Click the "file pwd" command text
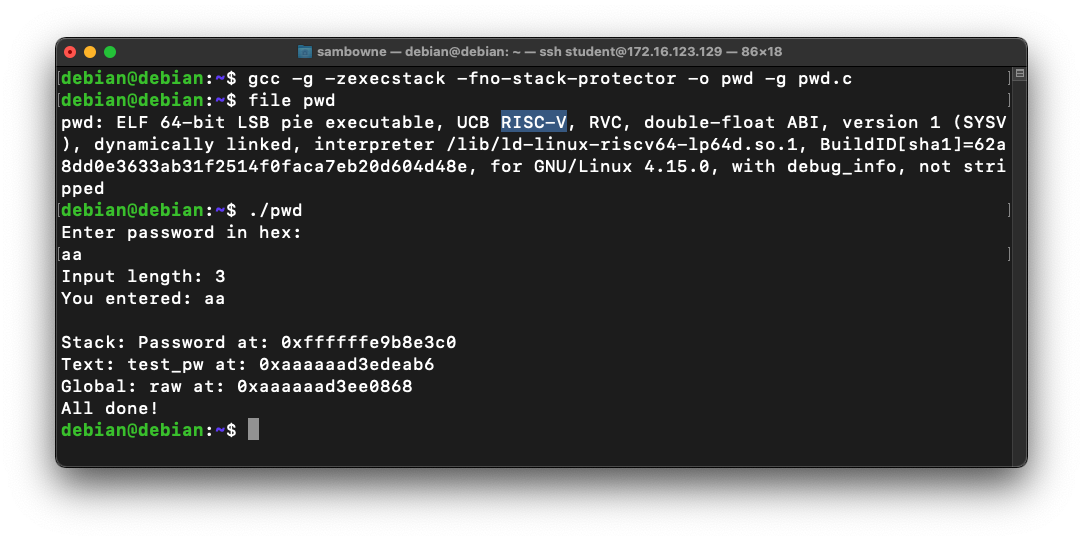Screen dimensions: 1083x541 click(291, 100)
